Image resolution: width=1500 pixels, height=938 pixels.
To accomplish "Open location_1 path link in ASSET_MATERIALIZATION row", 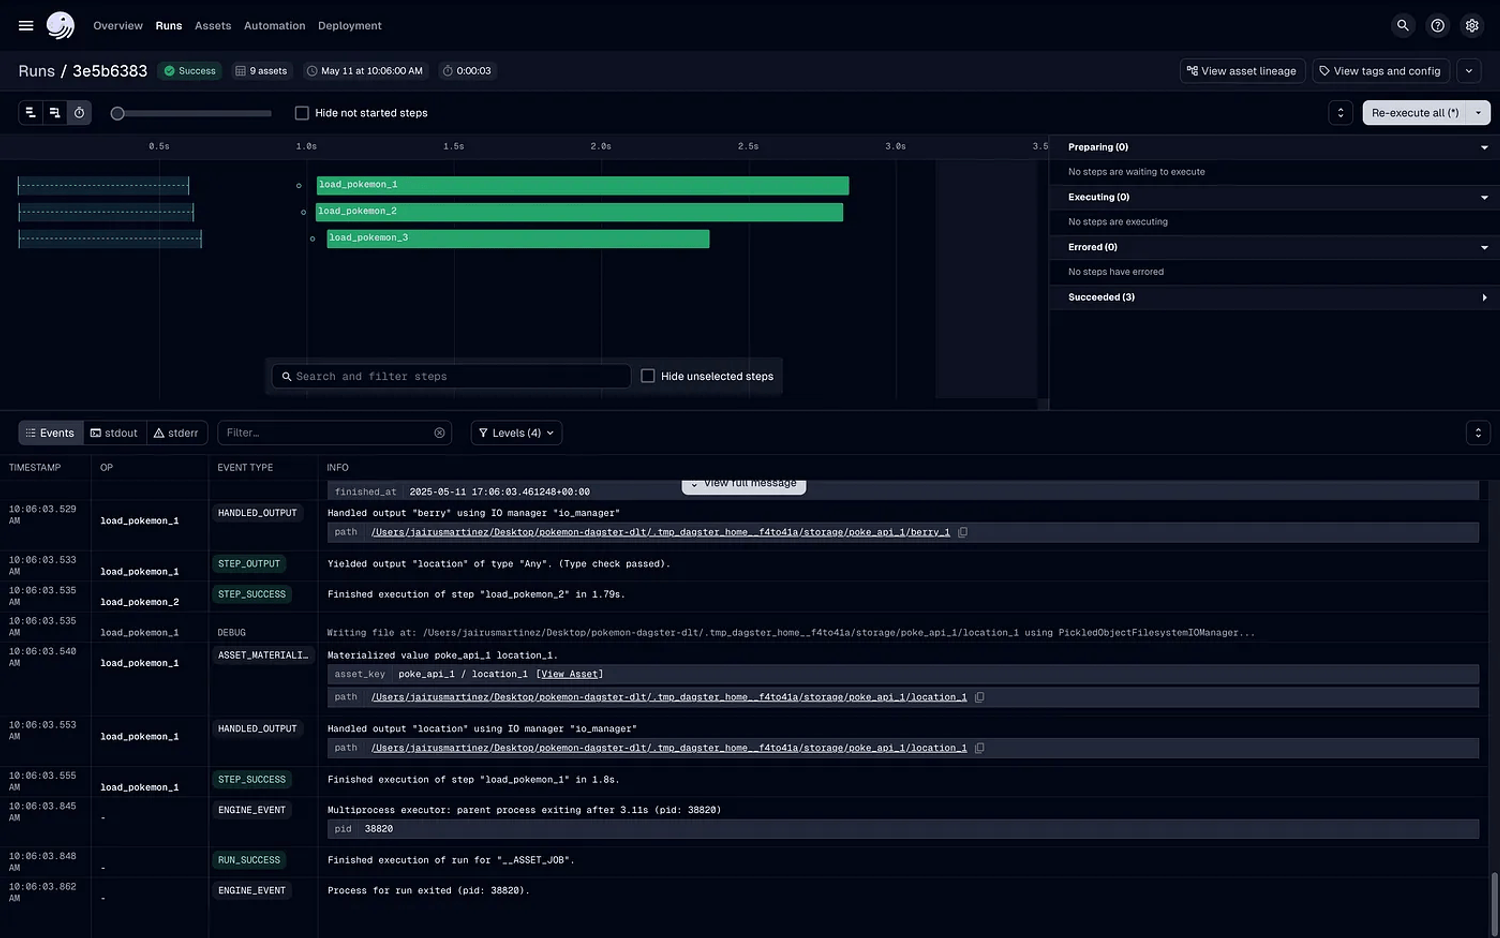I will pos(669,697).
